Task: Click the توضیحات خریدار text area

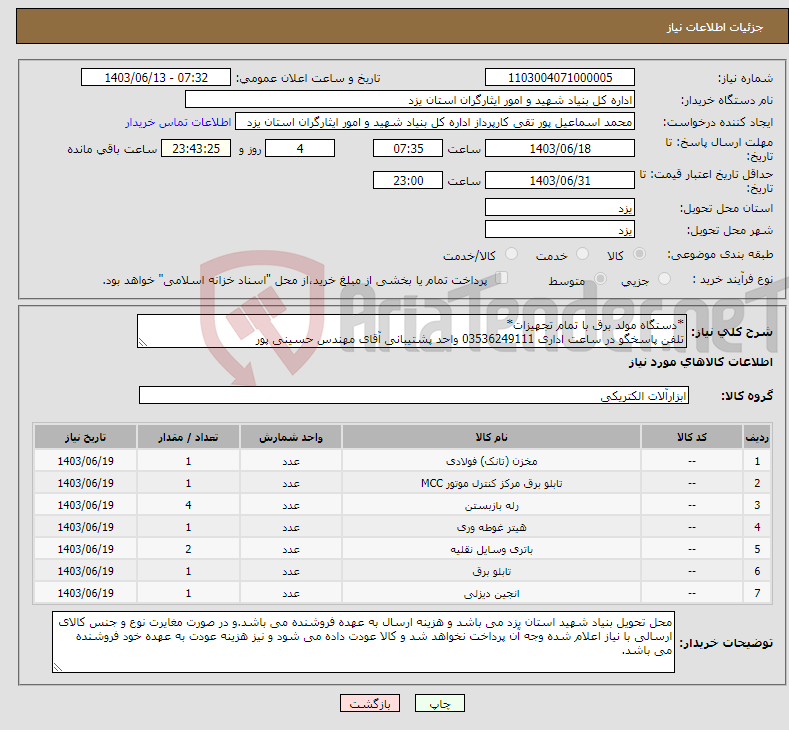Action: click(x=363, y=642)
